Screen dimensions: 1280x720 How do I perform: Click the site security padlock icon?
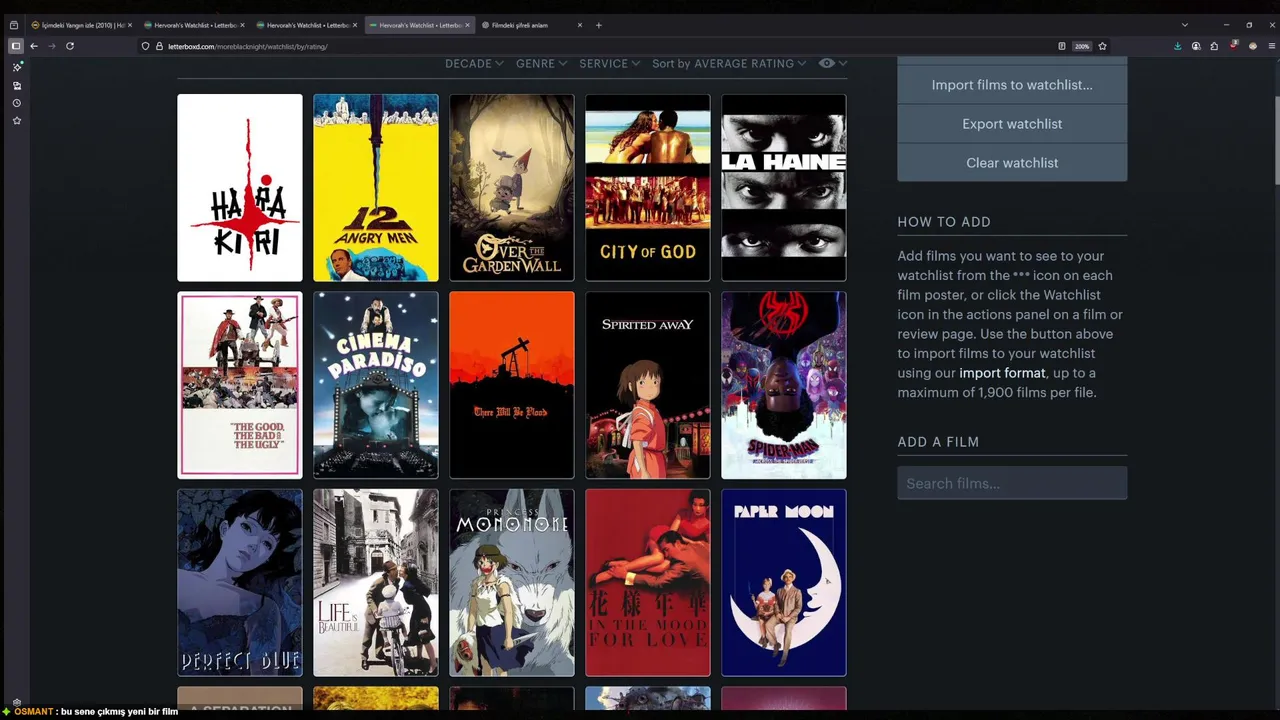click(x=159, y=46)
